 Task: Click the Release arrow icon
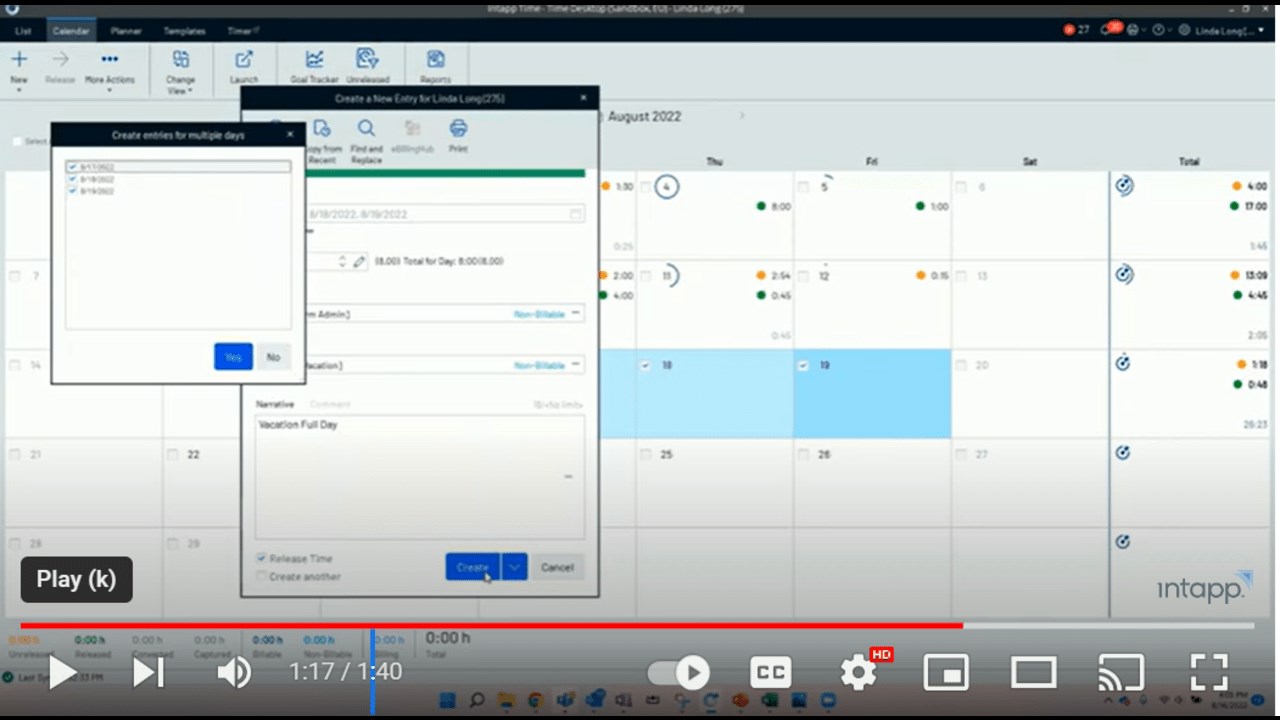pyautogui.click(x=60, y=60)
